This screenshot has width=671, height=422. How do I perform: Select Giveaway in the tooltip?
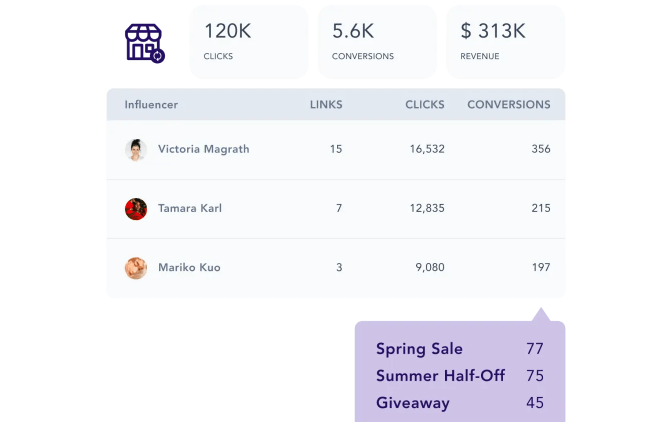coord(412,403)
